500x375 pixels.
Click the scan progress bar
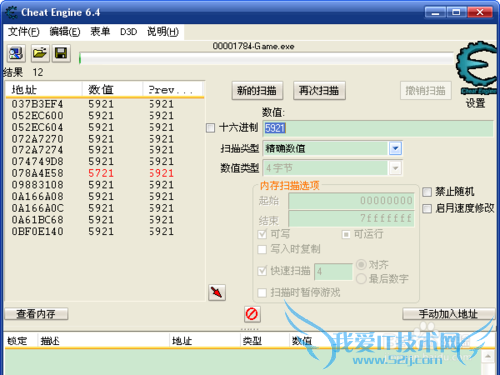coord(266,59)
